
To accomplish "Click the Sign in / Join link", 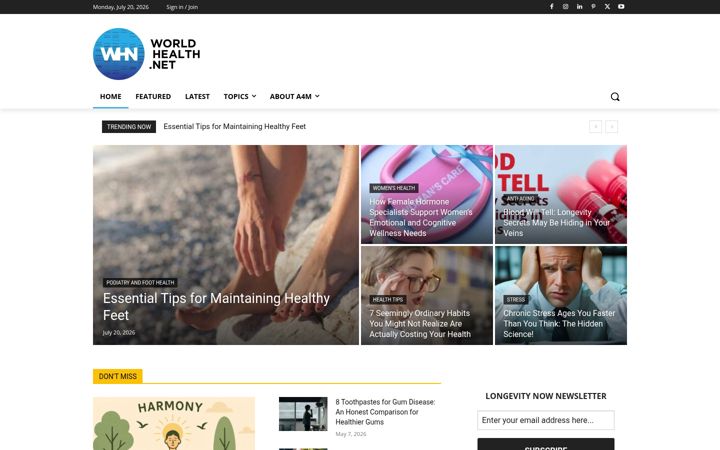I will point(182,7).
